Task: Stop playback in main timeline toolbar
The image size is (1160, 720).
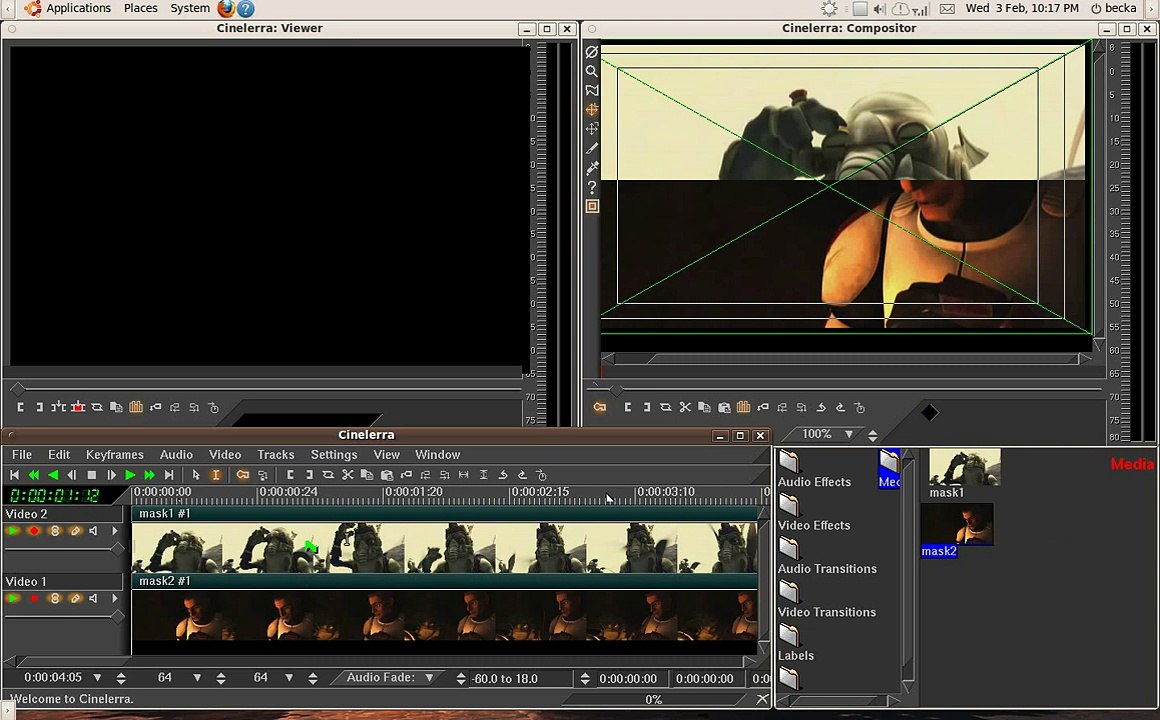Action: [92, 475]
